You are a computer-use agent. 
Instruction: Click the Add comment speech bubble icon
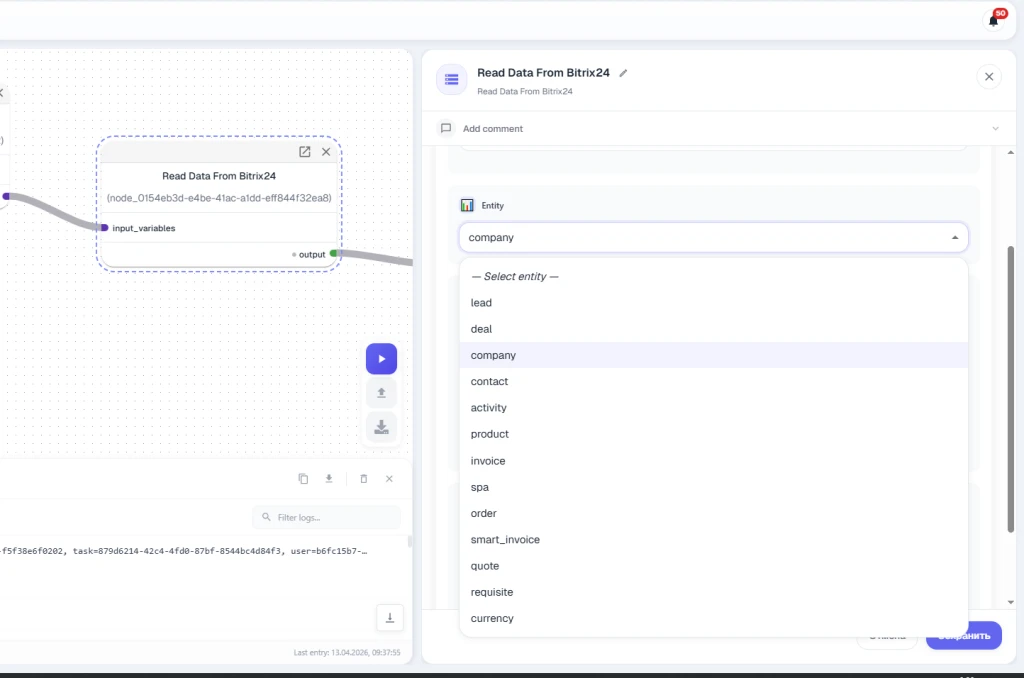point(446,129)
